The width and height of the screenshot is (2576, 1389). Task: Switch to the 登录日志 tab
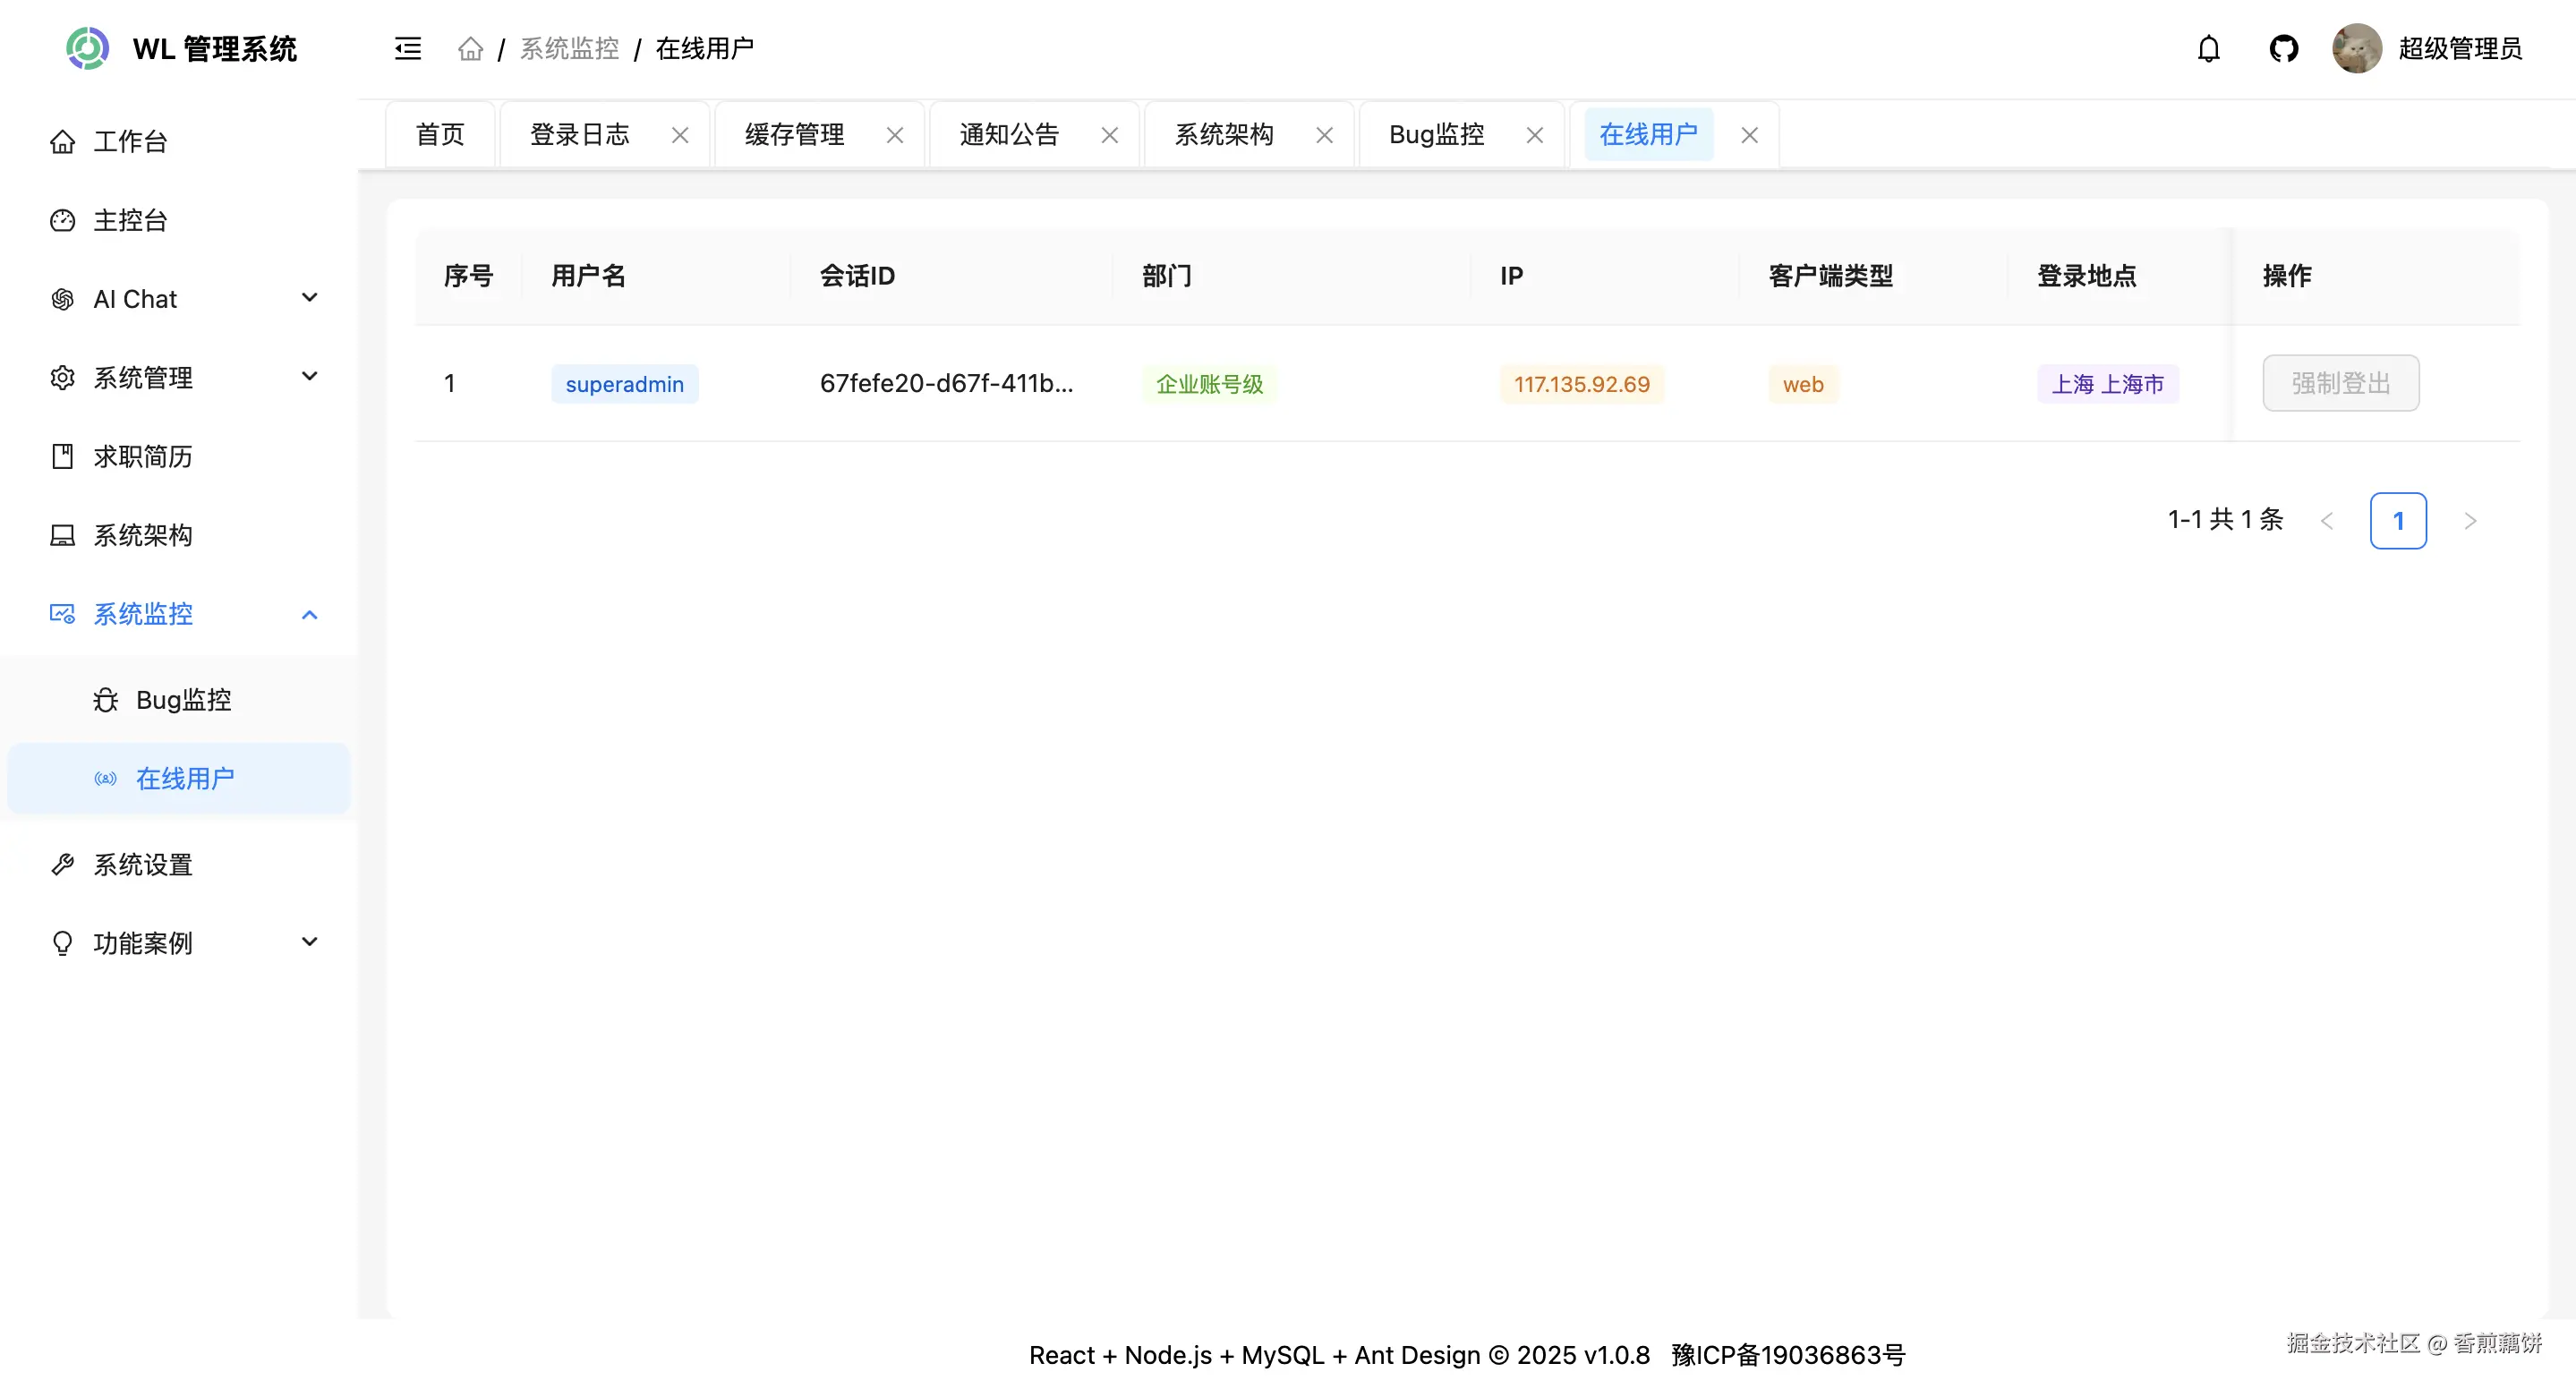(579, 133)
